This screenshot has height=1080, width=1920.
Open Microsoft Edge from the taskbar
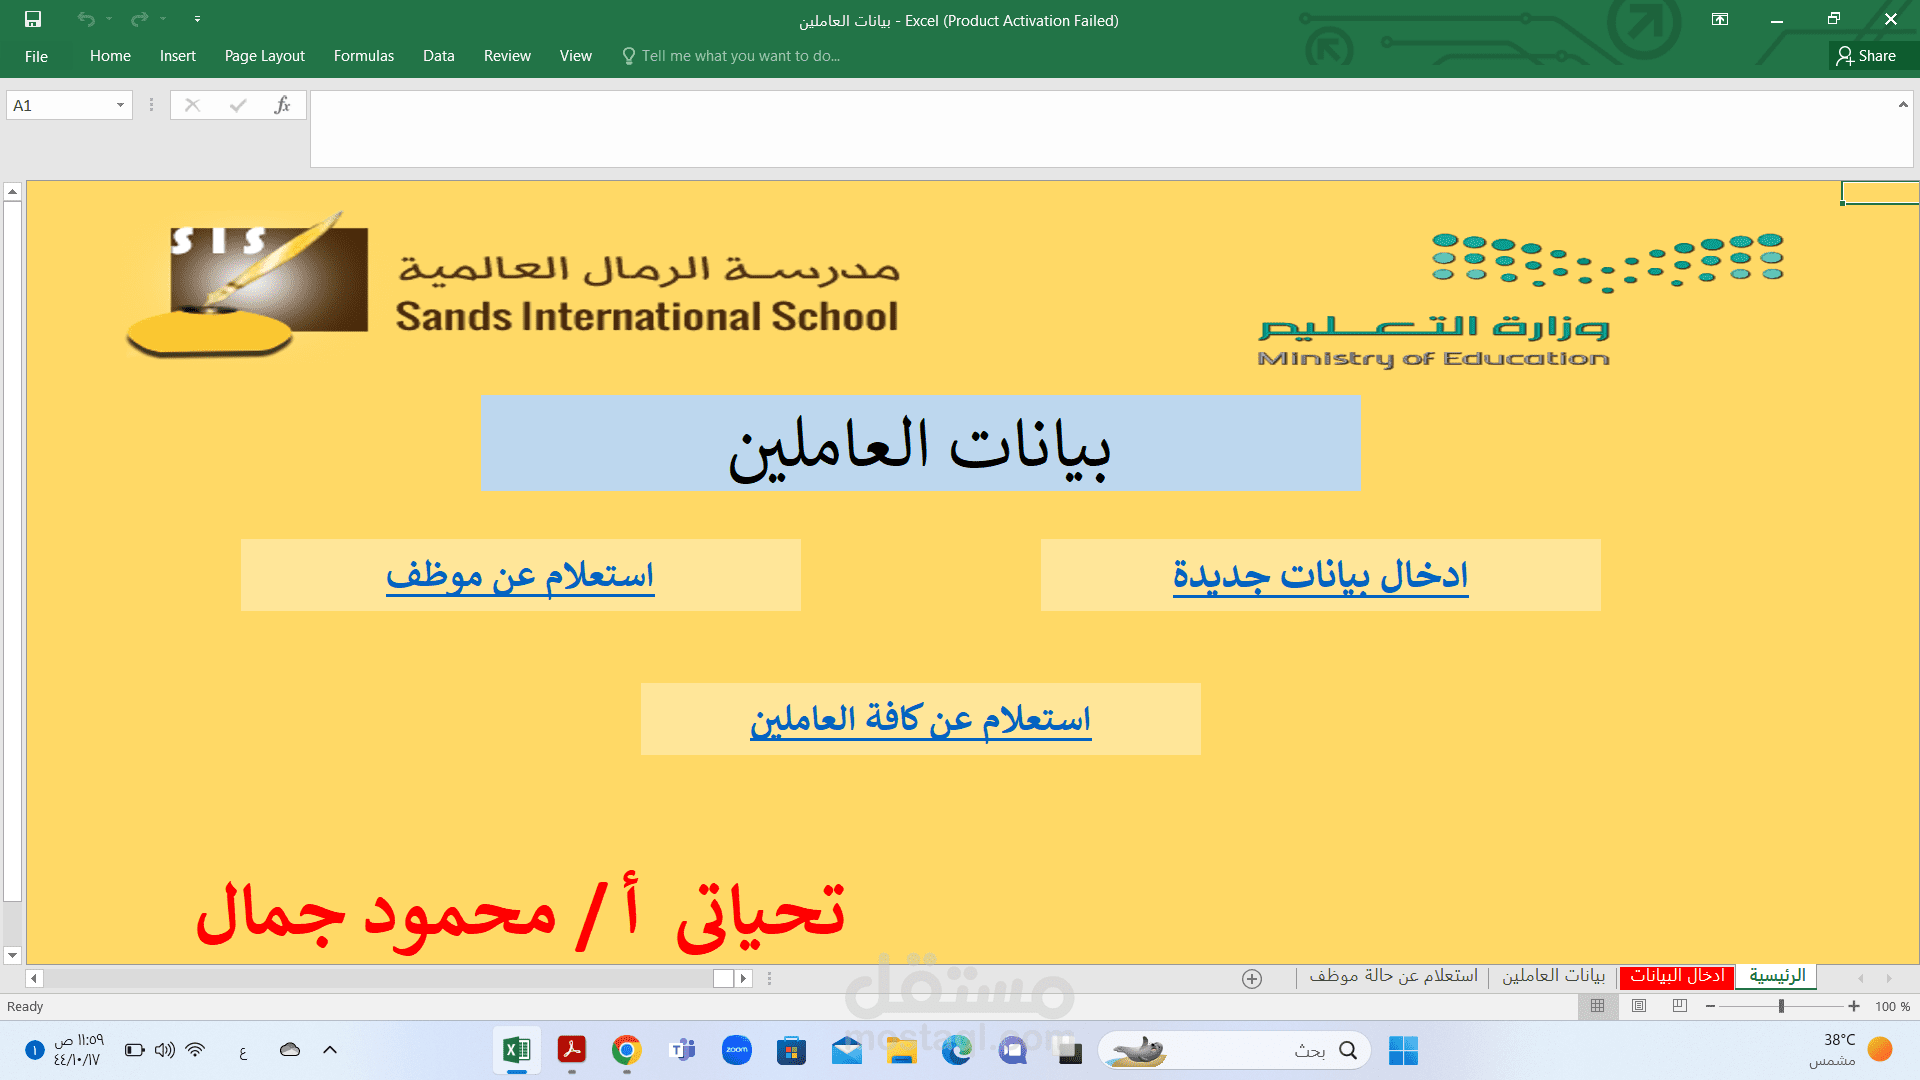click(957, 1050)
